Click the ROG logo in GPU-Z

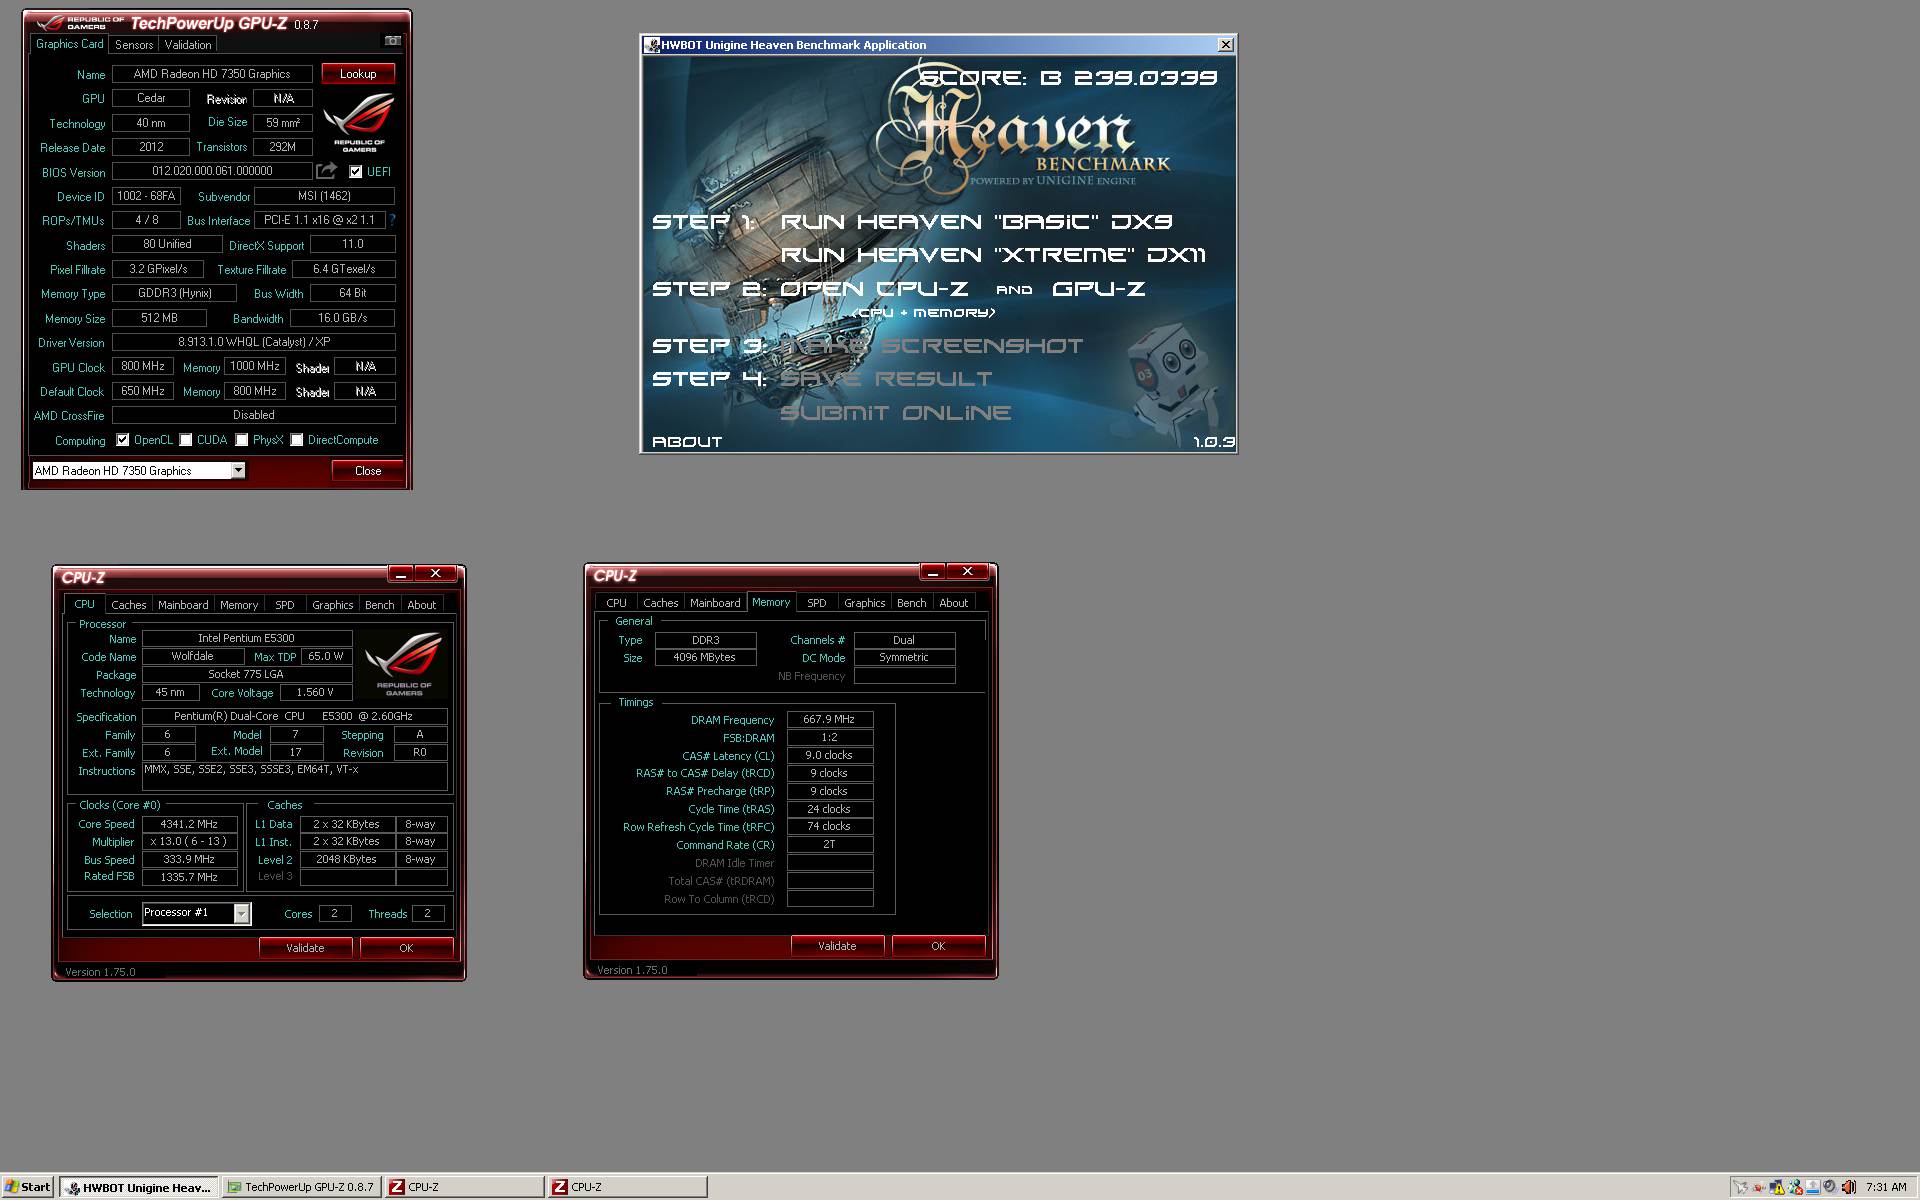coord(359,122)
